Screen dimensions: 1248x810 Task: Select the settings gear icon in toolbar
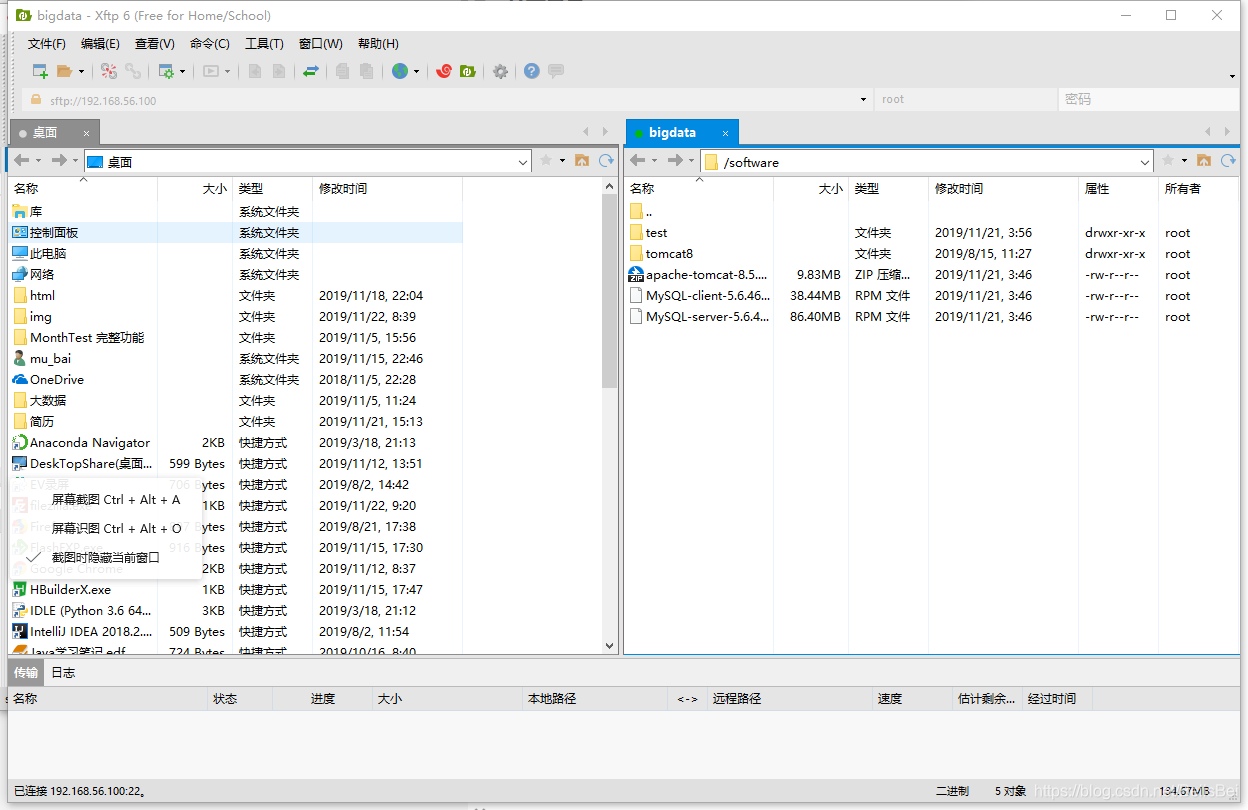tap(499, 71)
